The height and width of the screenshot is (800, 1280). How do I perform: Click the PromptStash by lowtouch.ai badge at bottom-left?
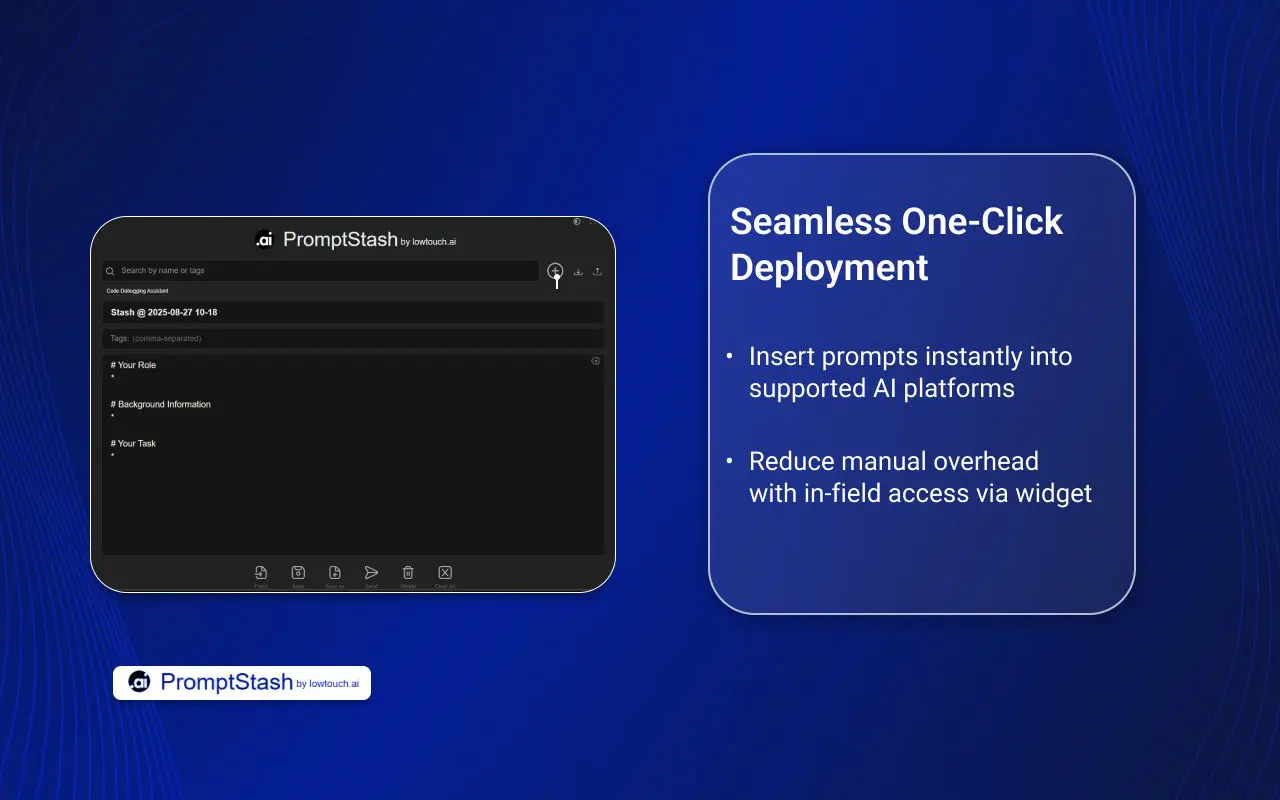pyautogui.click(x=242, y=683)
